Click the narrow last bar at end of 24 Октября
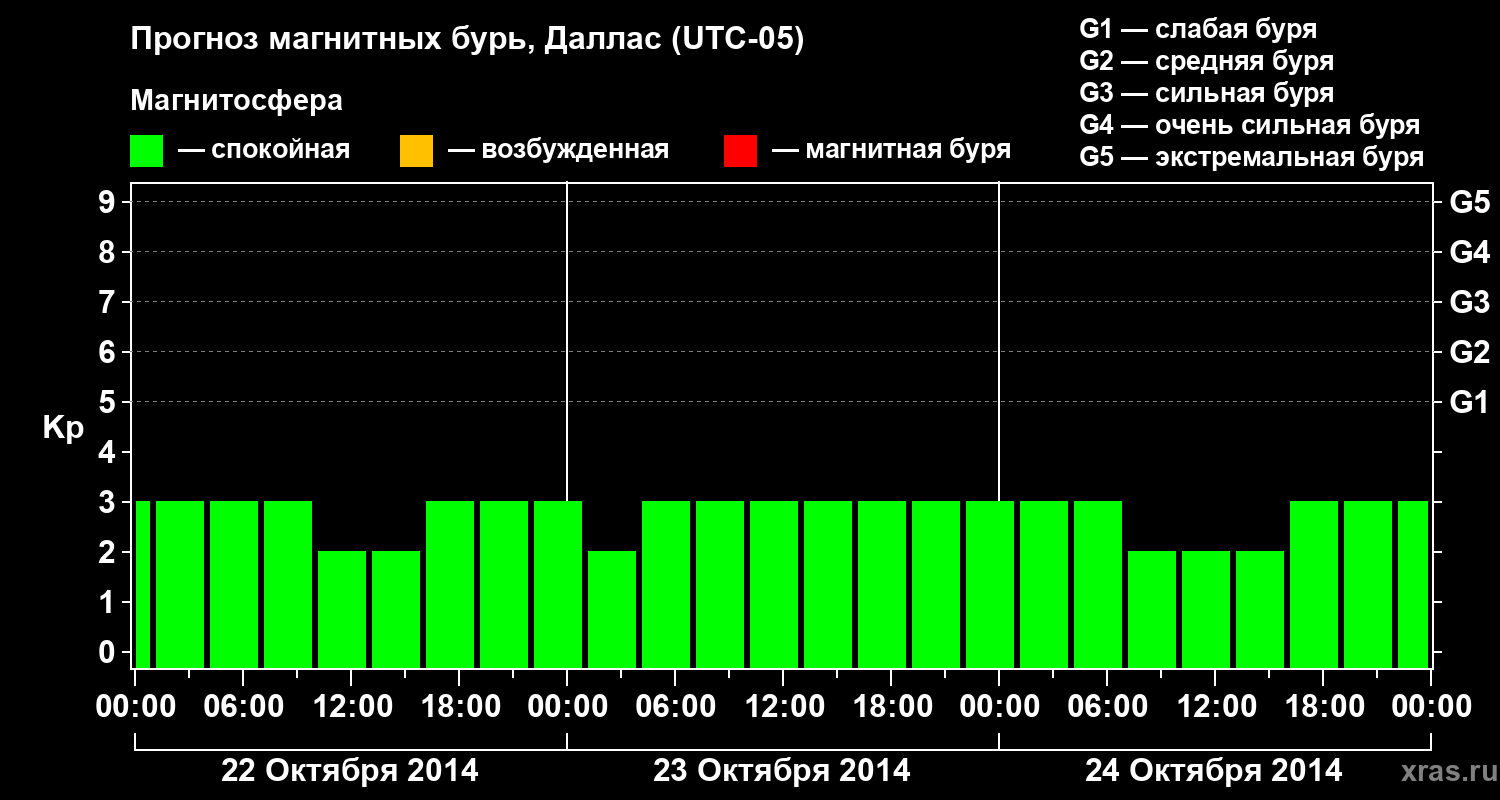The height and width of the screenshot is (800, 1500). pos(1413,584)
